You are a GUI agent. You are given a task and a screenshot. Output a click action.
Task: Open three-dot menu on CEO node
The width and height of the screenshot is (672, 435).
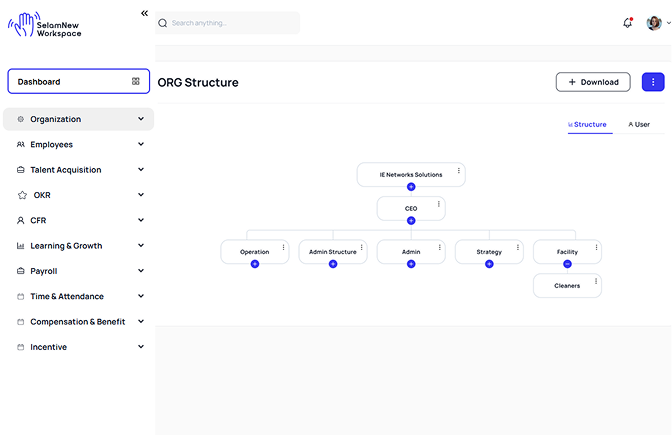pyautogui.click(x=439, y=204)
